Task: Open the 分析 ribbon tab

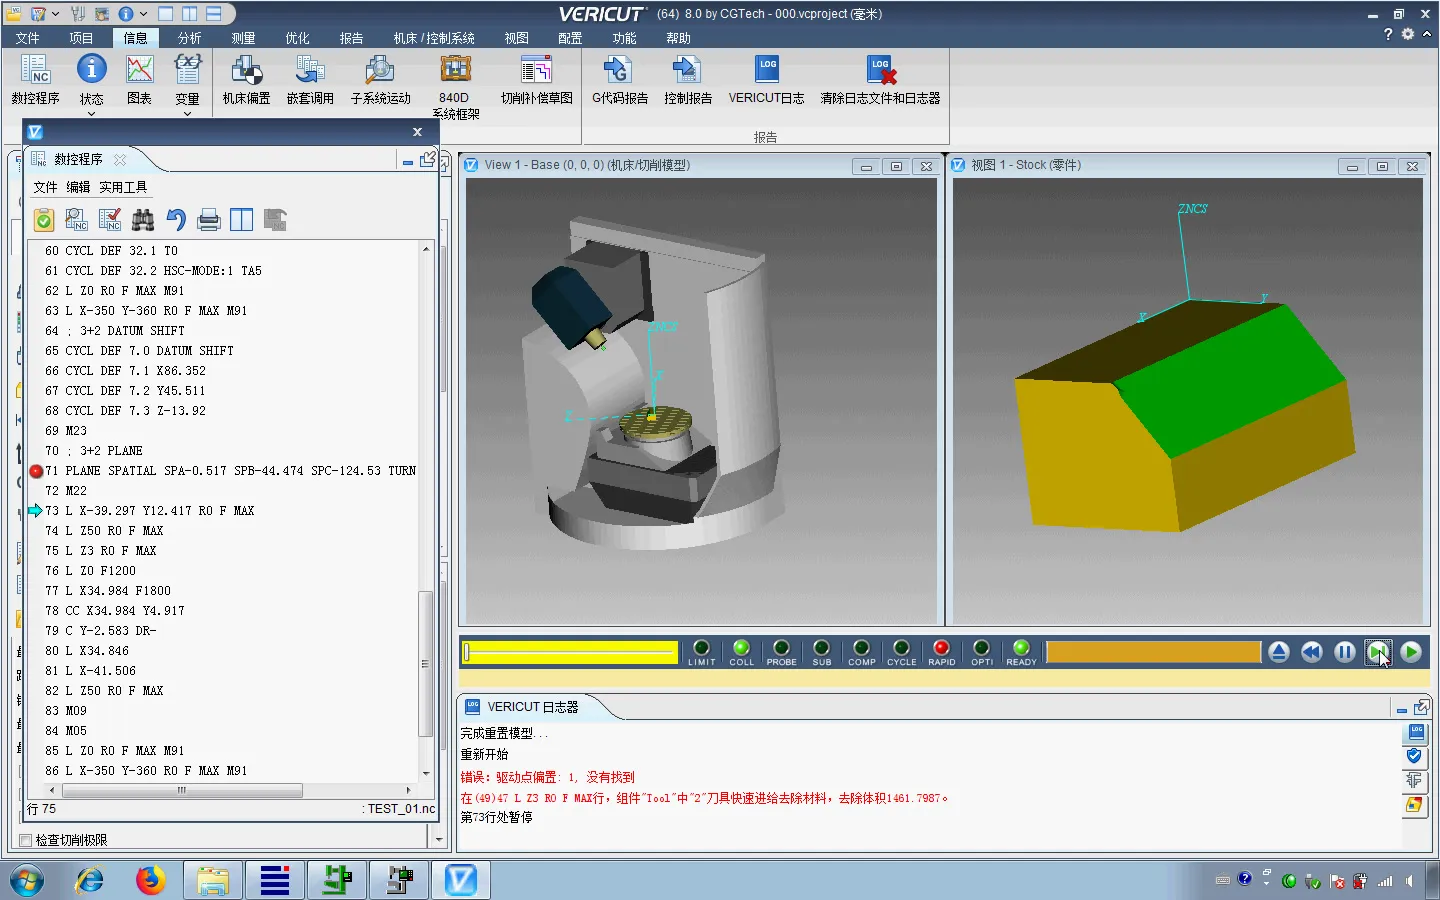Action: [189, 38]
